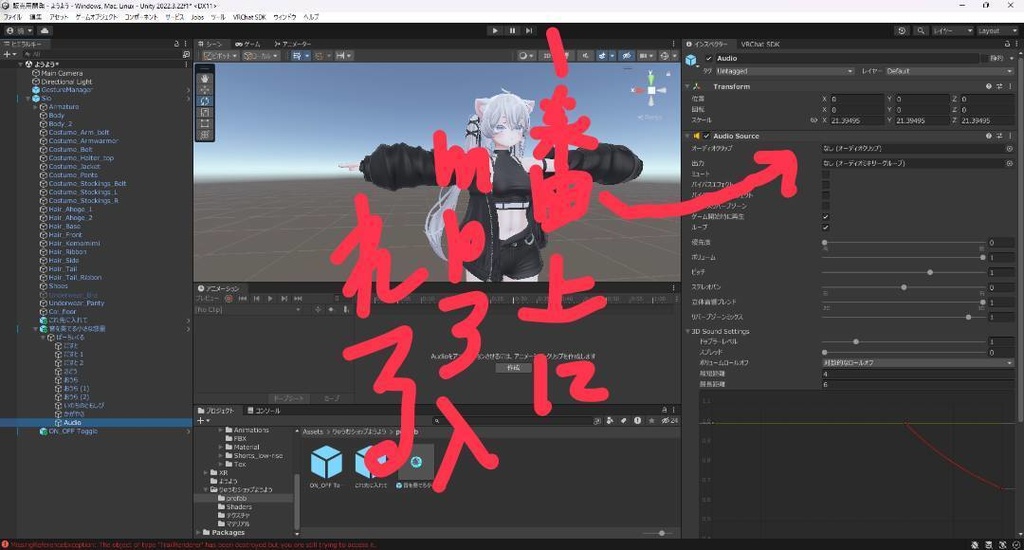Open the Layers dropdown in the top bar
The height and width of the screenshot is (550, 1024).
pos(952,31)
